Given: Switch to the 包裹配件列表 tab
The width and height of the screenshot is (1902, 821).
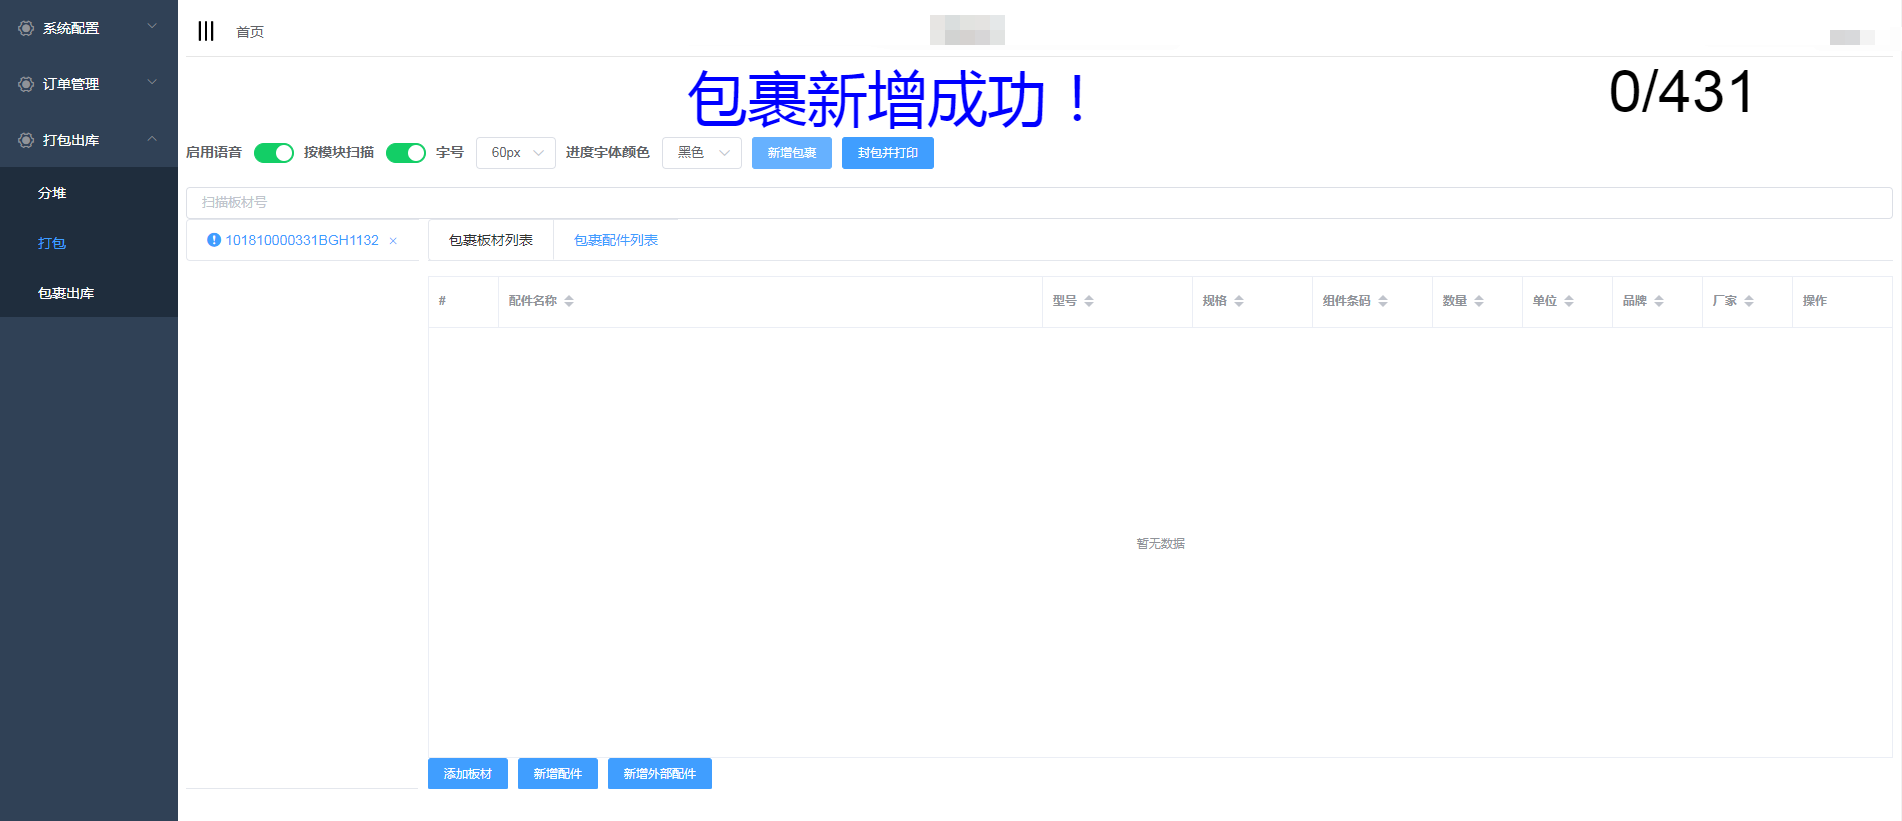Looking at the screenshot, I should (x=616, y=240).
